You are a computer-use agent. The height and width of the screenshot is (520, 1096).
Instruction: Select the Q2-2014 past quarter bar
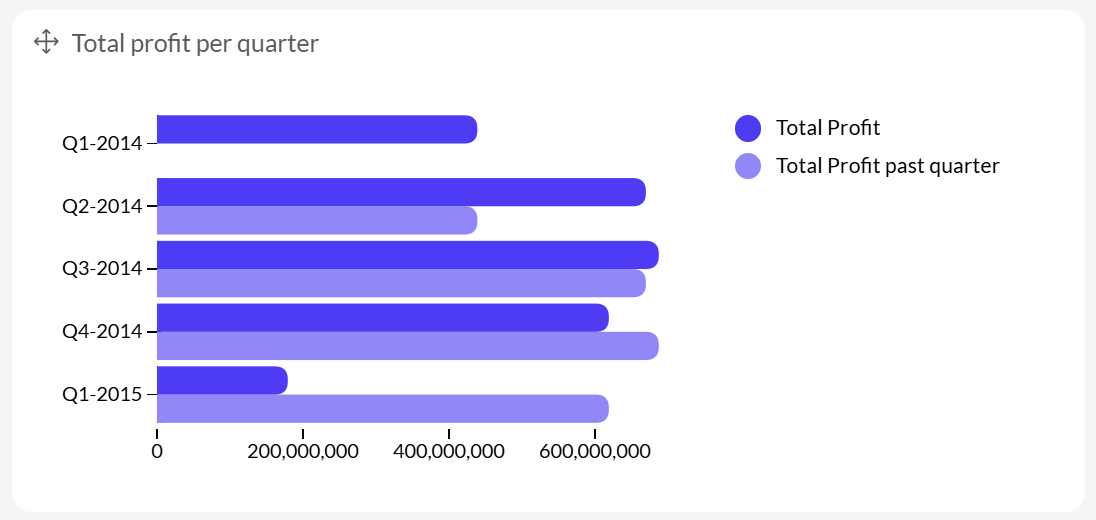click(x=316, y=220)
